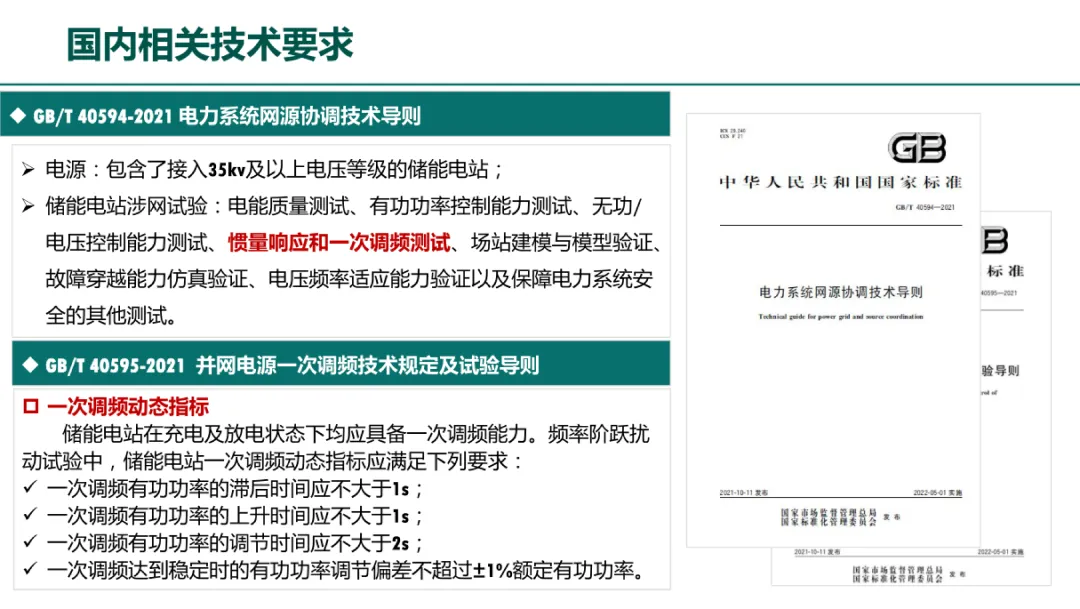This screenshot has height=609, width=1080.
Task: Click the slide title 国内相关技术要求
Action: [x=210, y=45]
